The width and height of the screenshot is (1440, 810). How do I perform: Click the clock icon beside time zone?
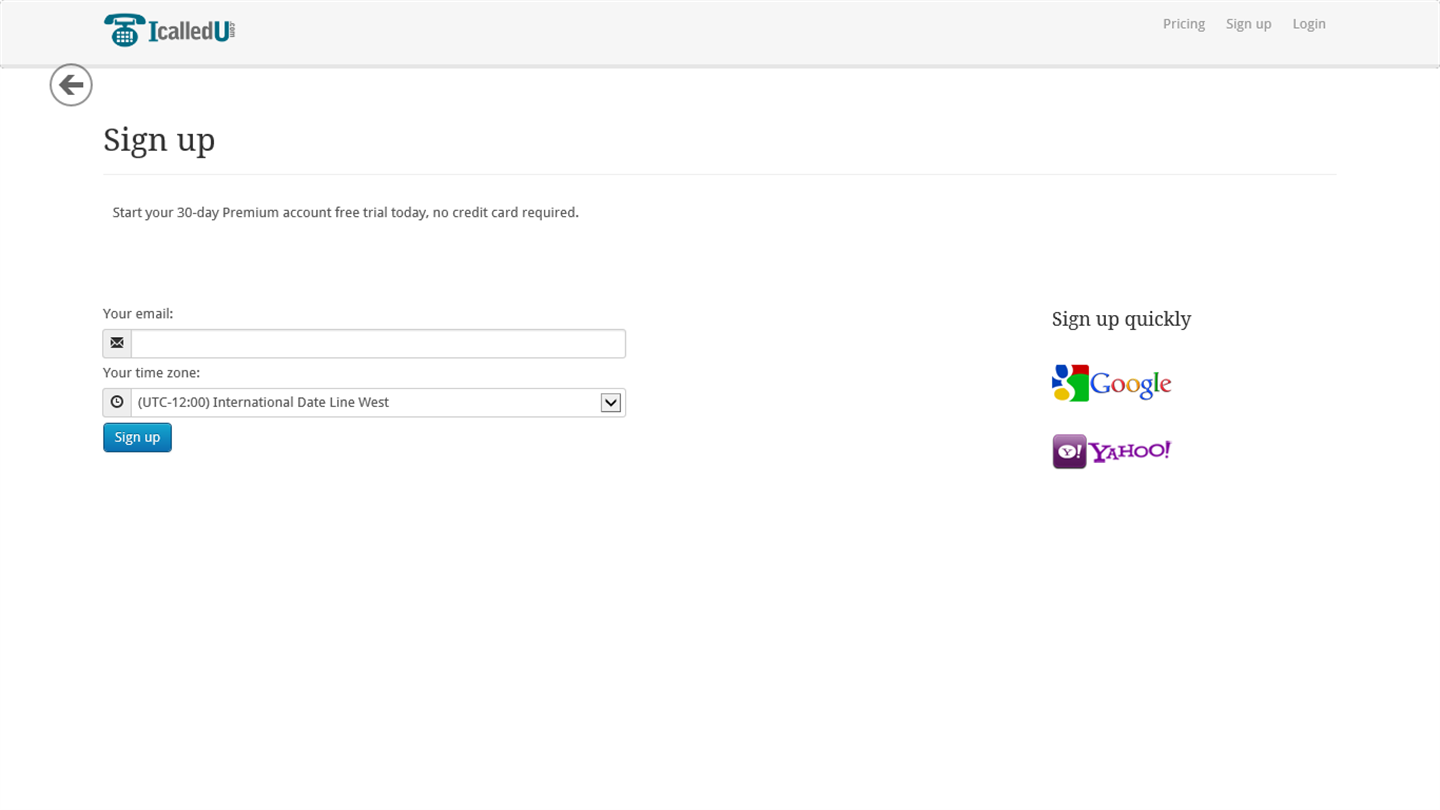point(117,402)
